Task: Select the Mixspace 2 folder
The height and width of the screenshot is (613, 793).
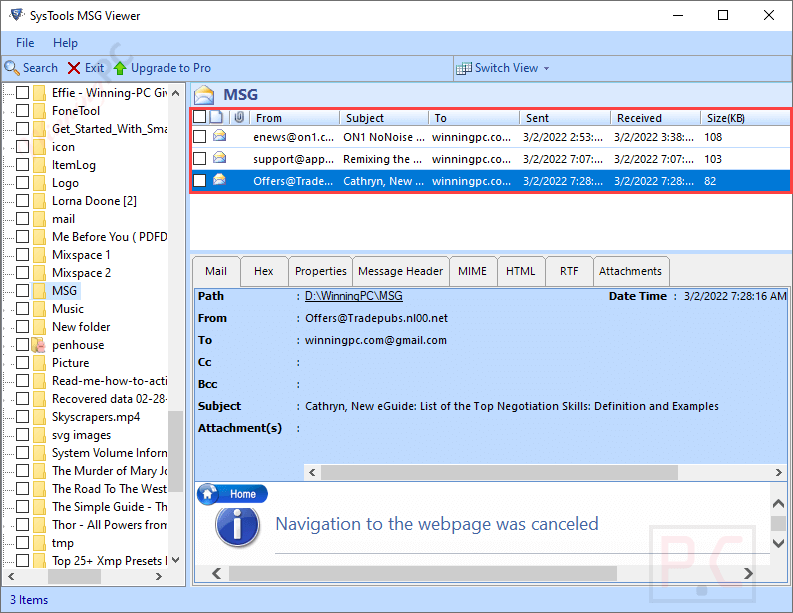Action: [x=81, y=273]
